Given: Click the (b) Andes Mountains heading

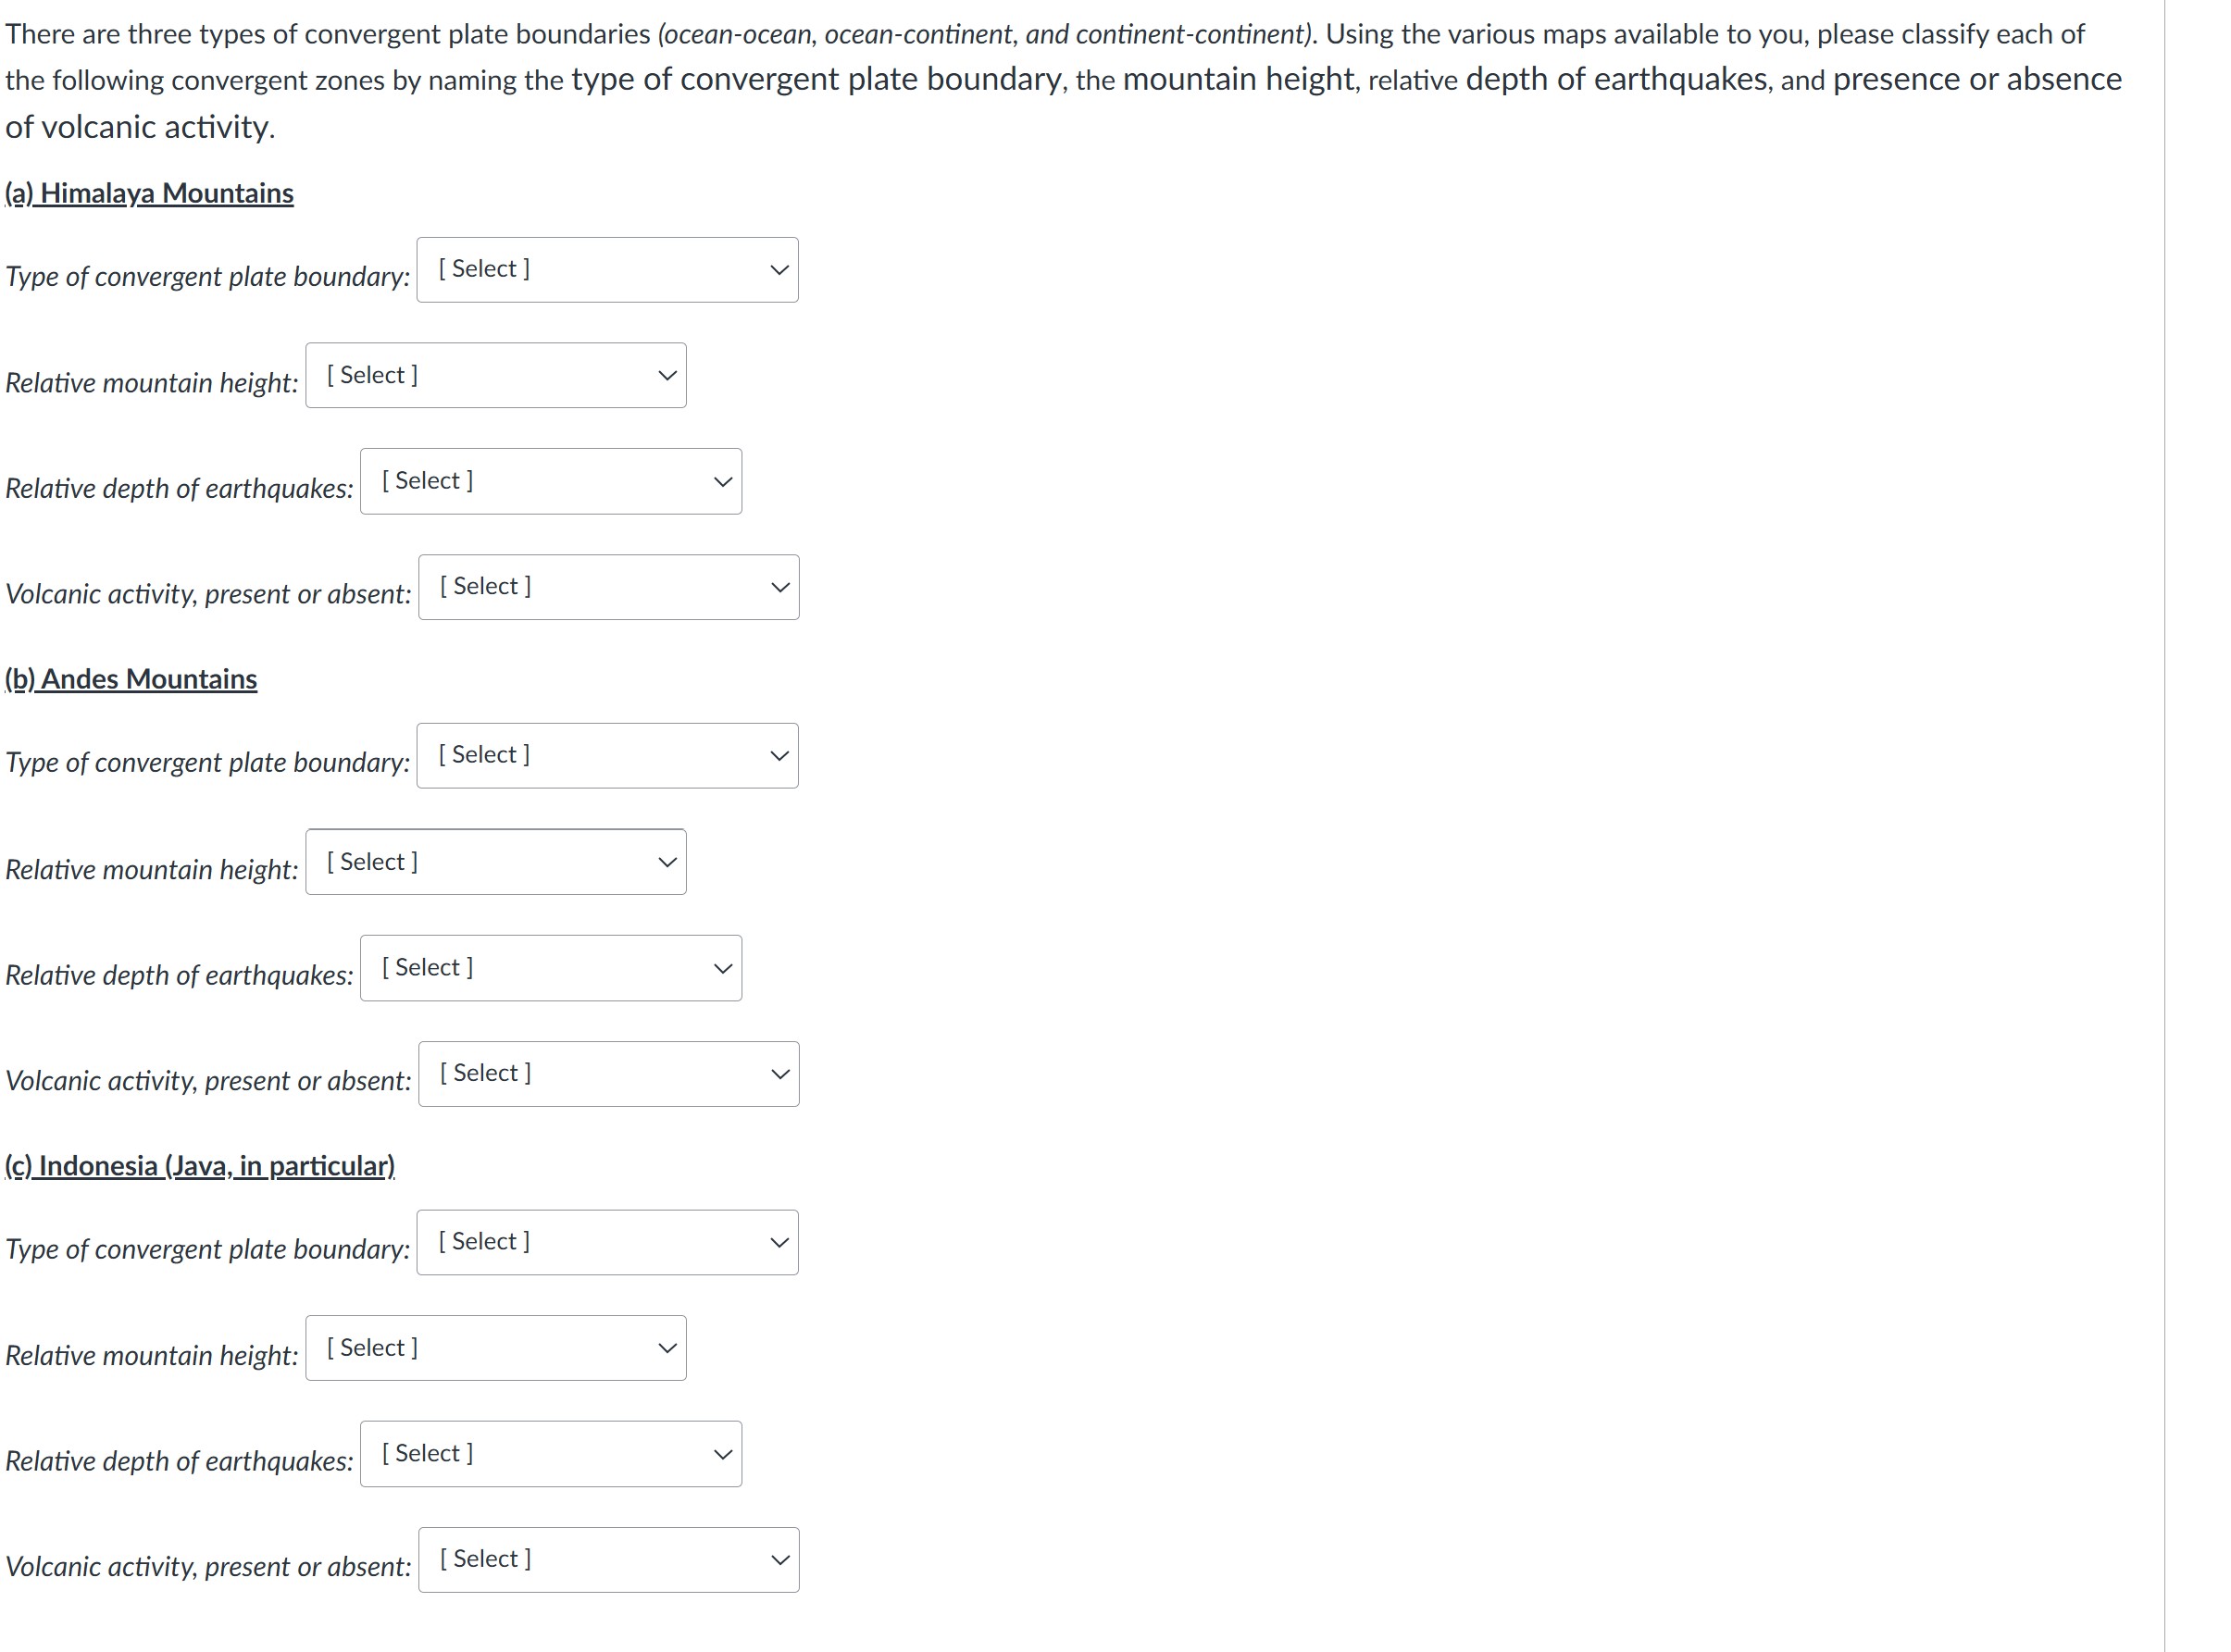Looking at the screenshot, I should pyautogui.click(x=131, y=679).
